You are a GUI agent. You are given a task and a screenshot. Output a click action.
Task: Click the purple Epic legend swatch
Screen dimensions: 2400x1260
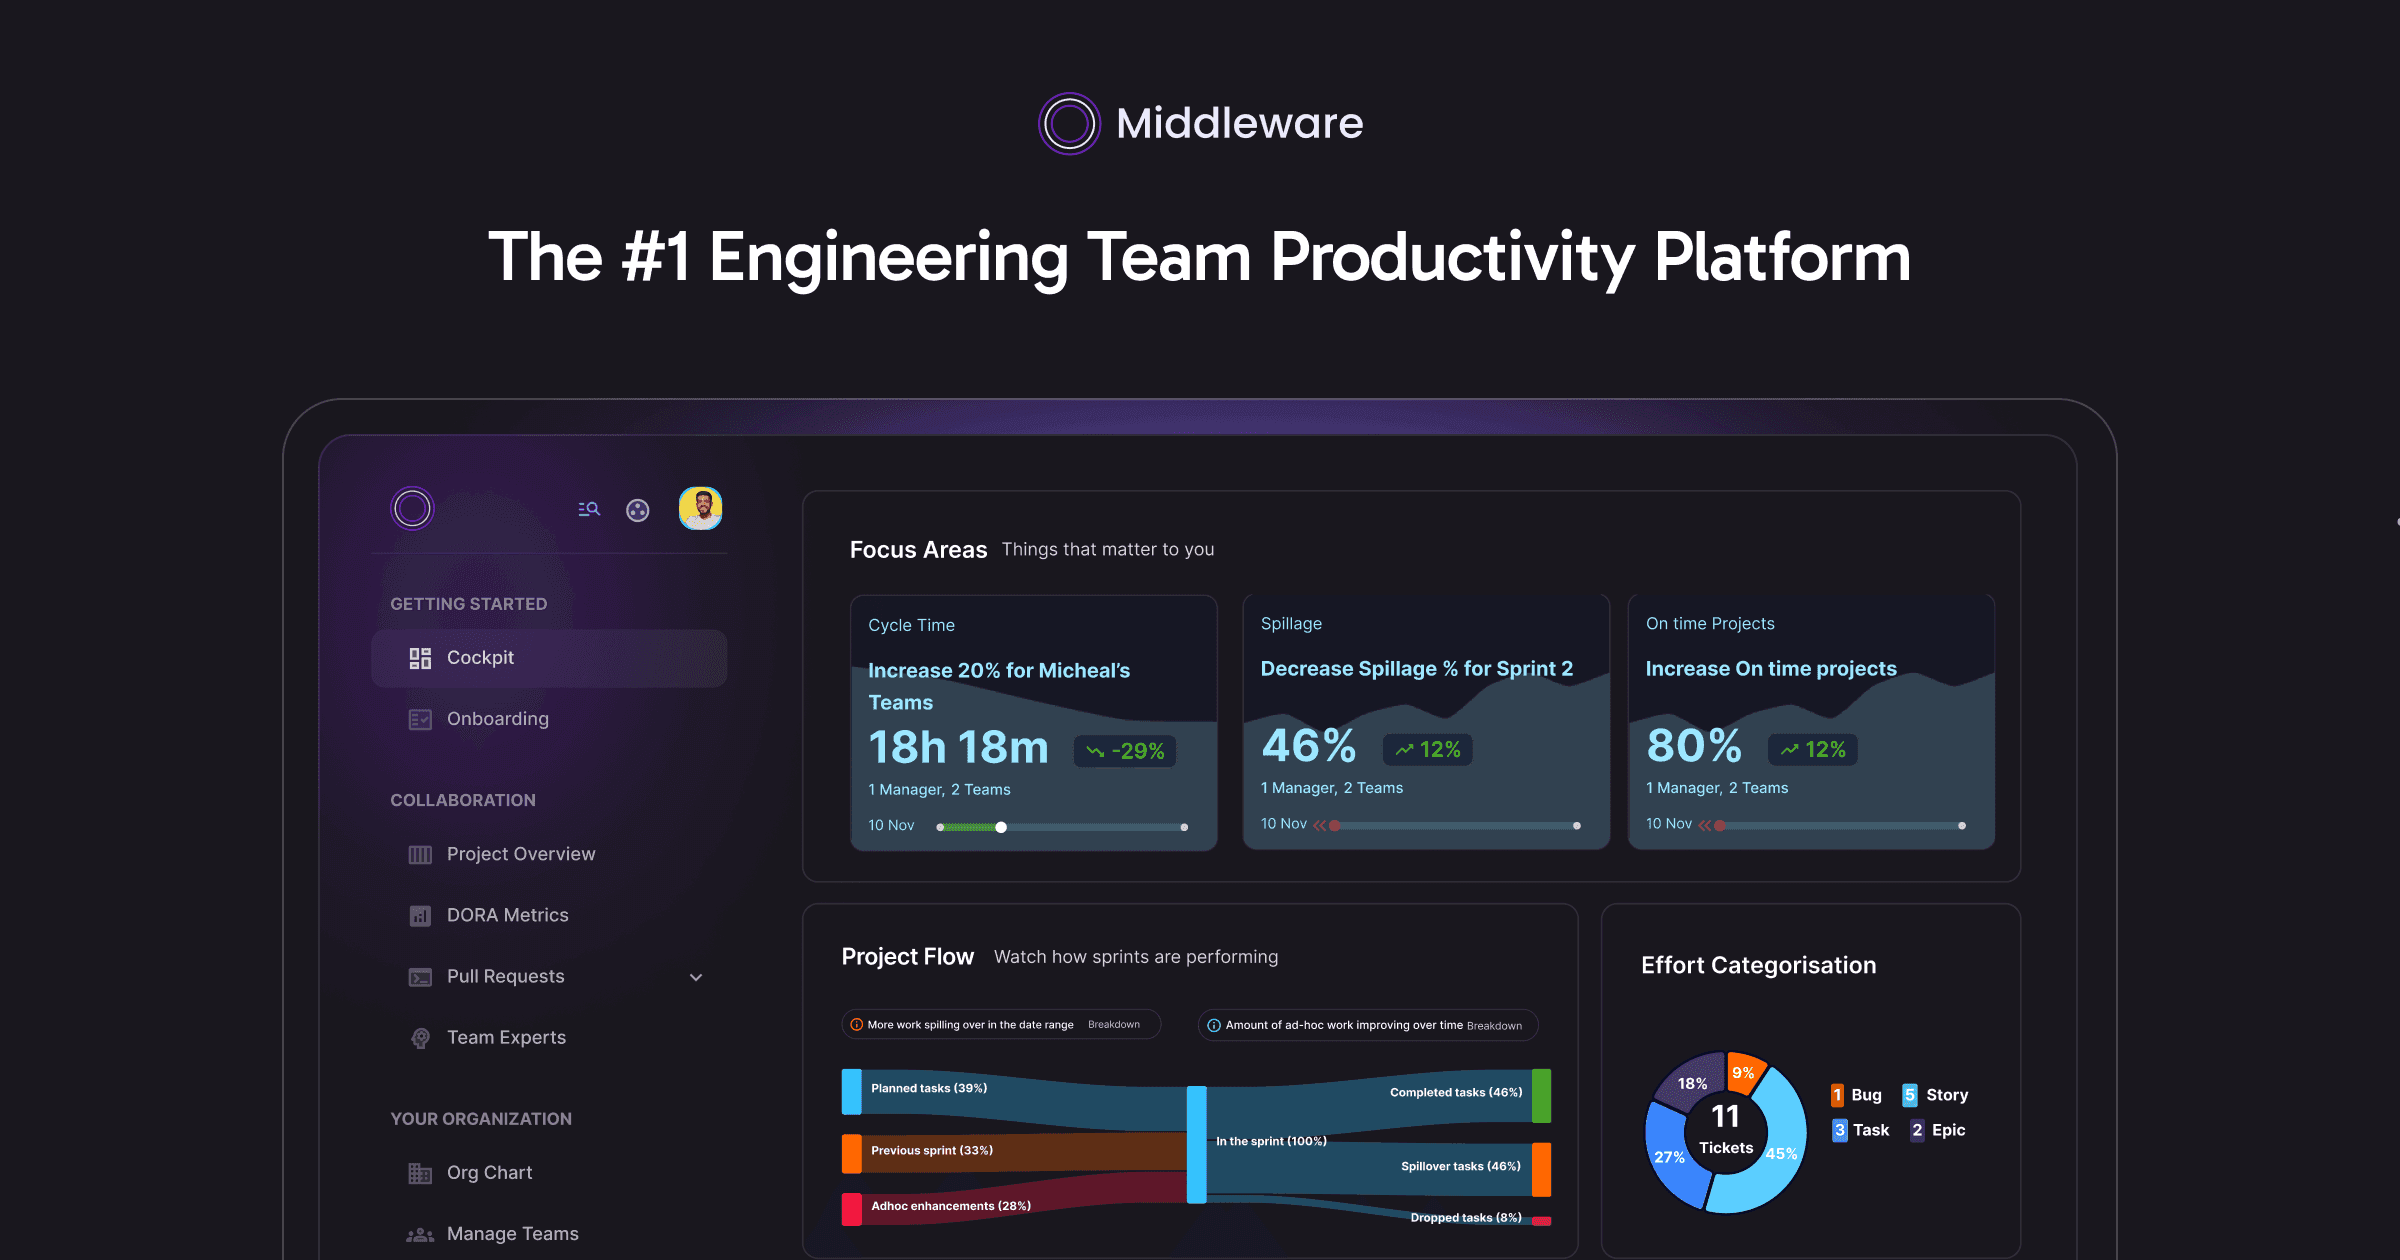point(1917,1130)
